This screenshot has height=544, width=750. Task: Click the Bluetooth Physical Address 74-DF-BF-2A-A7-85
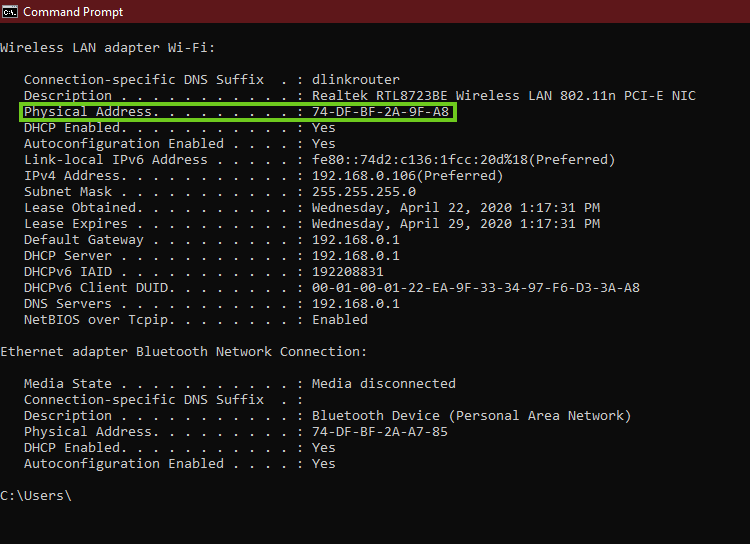coord(380,432)
